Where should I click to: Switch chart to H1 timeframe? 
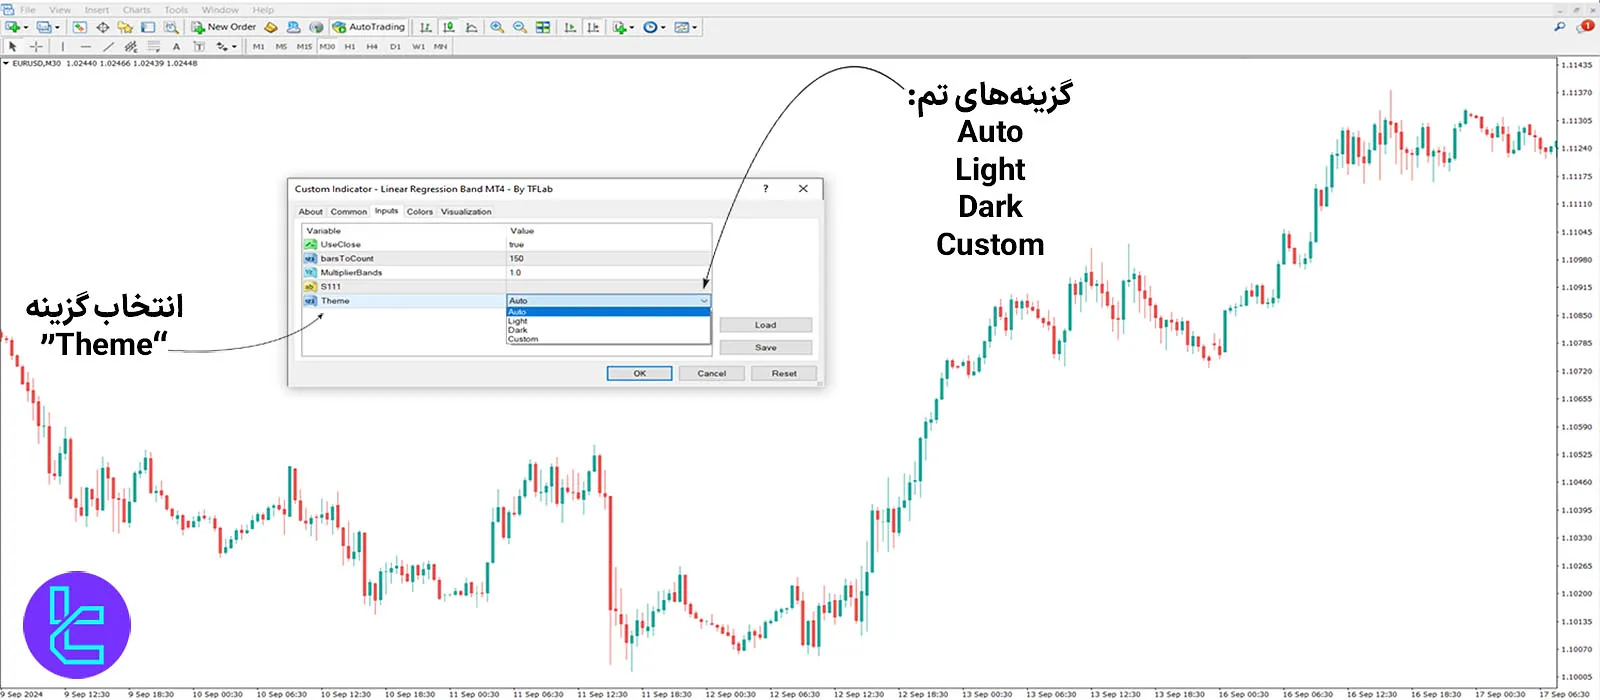tap(350, 46)
